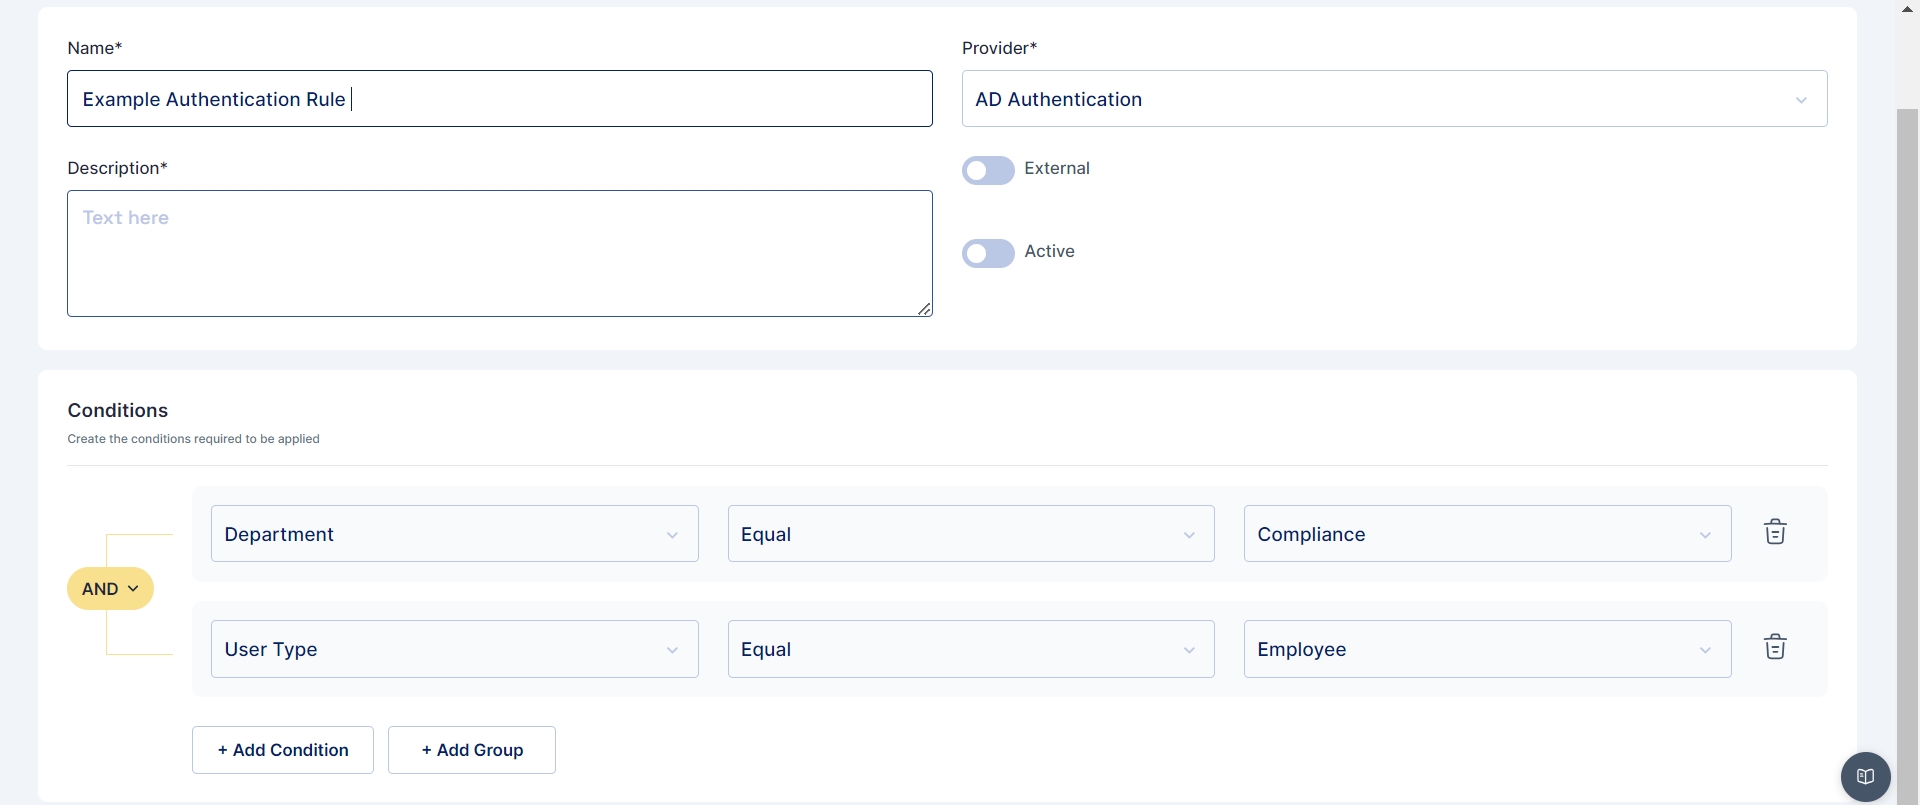Delete the Department condition row
This screenshot has height=805, width=1920.
pyautogui.click(x=1775, y=532)
